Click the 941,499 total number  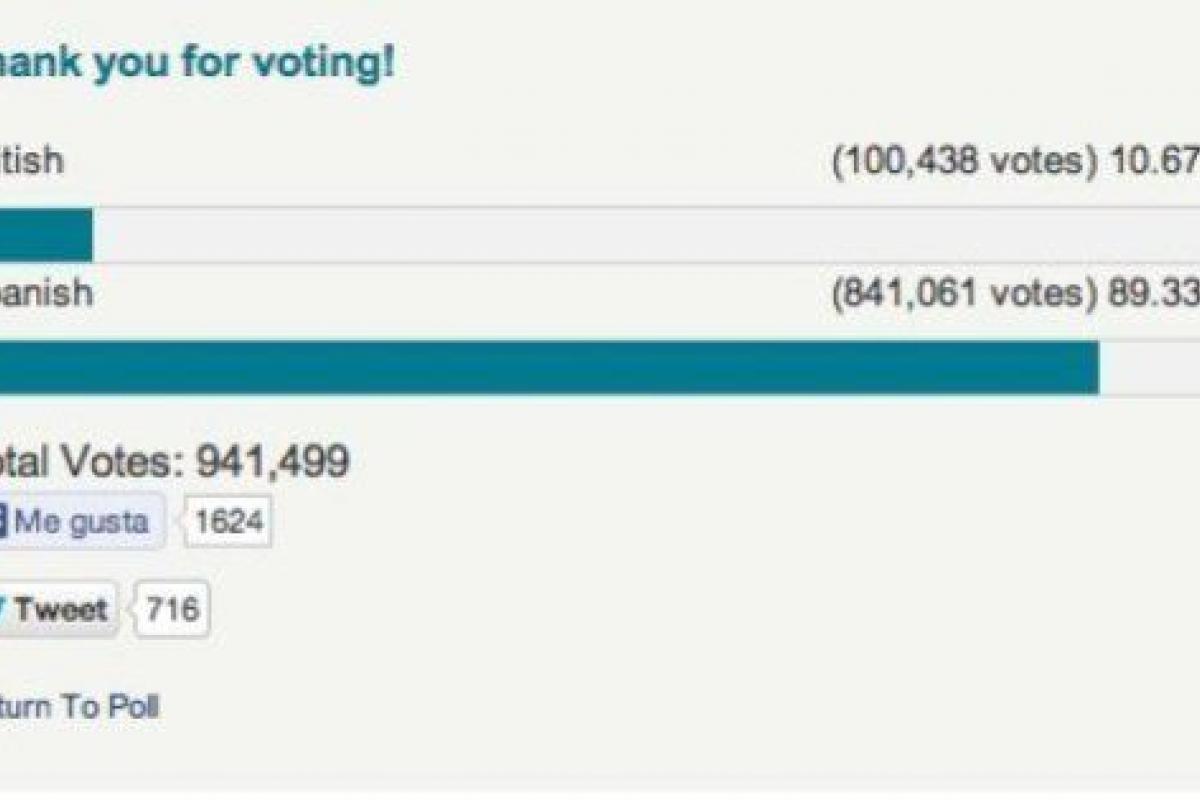pyautogui.click(x=272, y=461)
